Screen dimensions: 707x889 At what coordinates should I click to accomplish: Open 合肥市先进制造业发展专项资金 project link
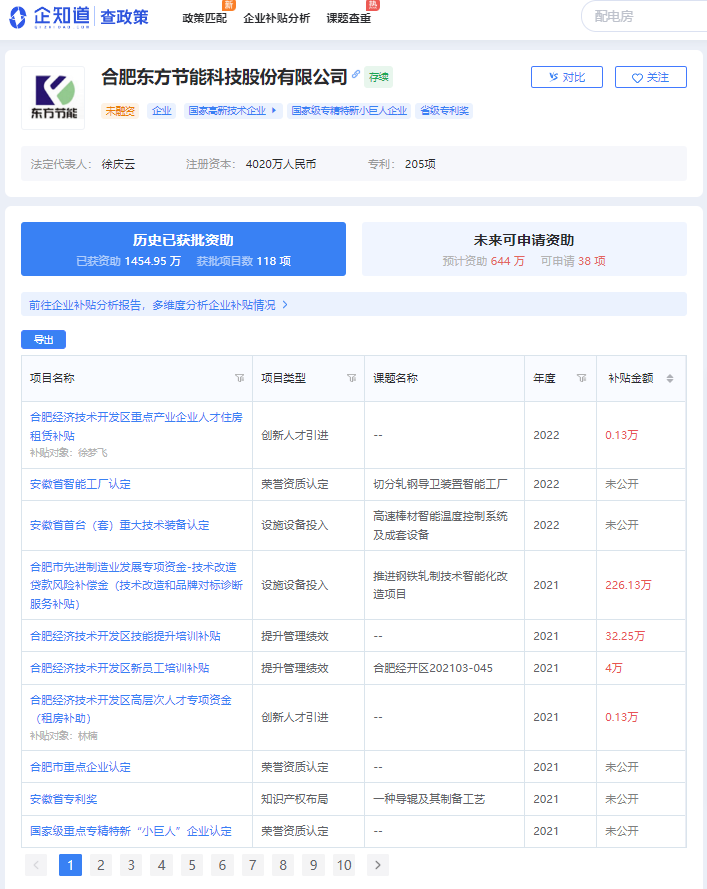click(x=136, y=585)
